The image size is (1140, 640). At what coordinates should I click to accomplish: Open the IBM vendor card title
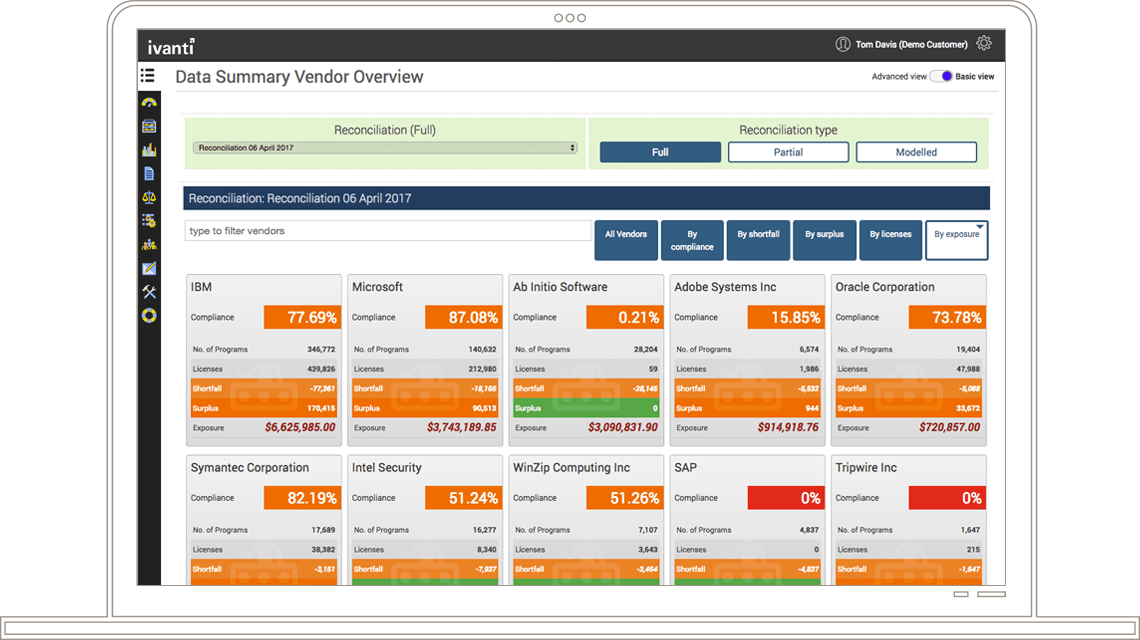pos(201,287)
